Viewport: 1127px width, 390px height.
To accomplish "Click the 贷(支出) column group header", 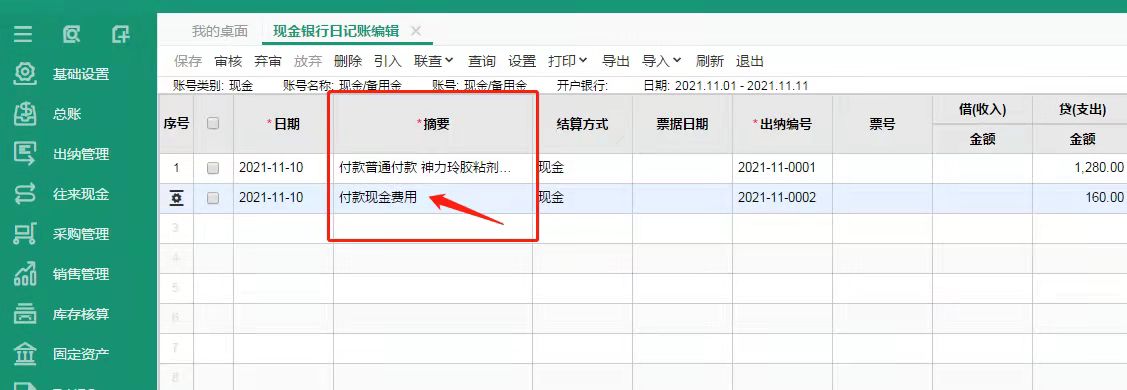I will pyautogui.click(x=1080, y=109).
